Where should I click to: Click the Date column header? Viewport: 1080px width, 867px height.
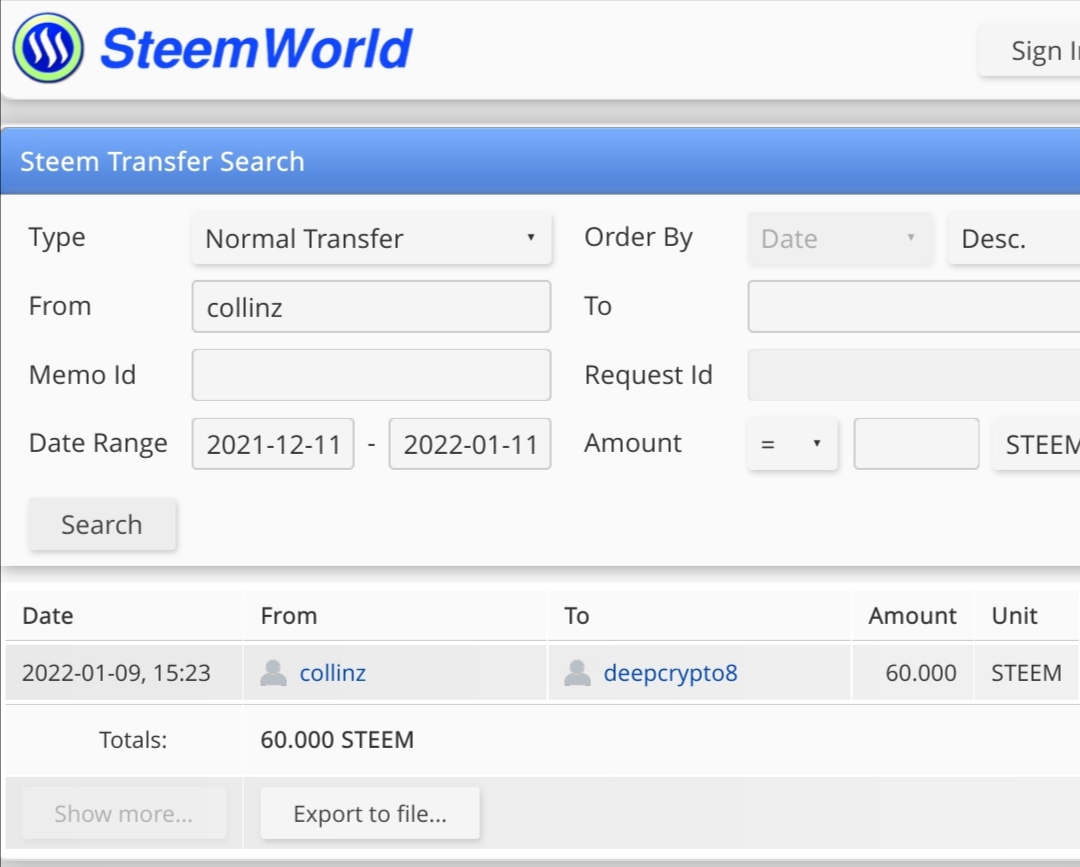(x=124, y=616)
